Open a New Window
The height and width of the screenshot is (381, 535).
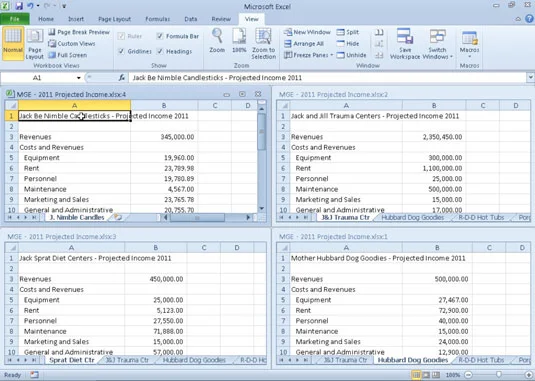click(307, 32)
